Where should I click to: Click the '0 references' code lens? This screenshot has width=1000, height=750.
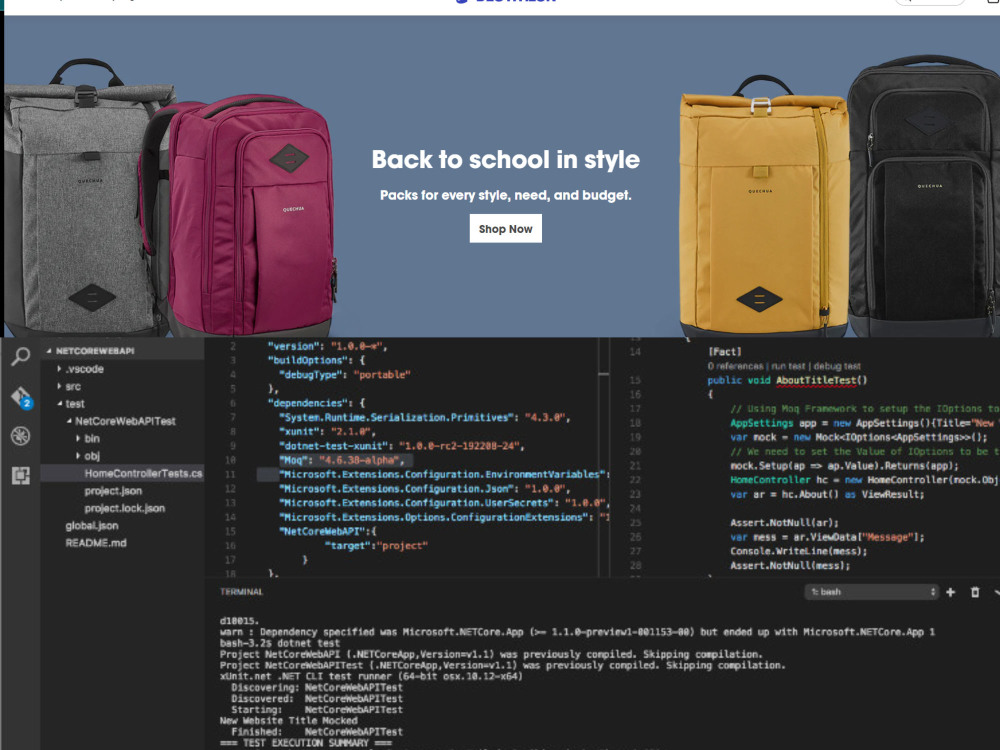click(x=735, y=366)
